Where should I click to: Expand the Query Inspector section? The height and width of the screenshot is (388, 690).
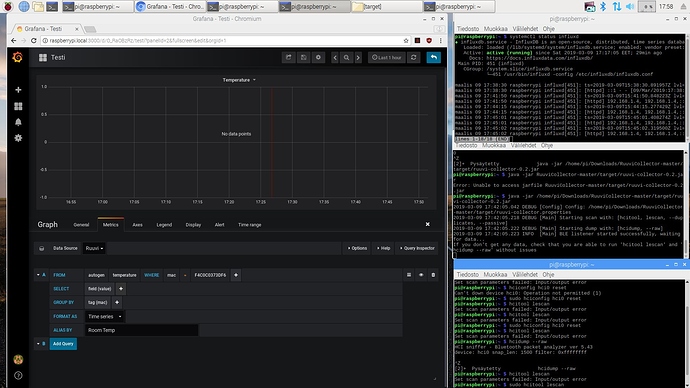click(x=417, y=248)
